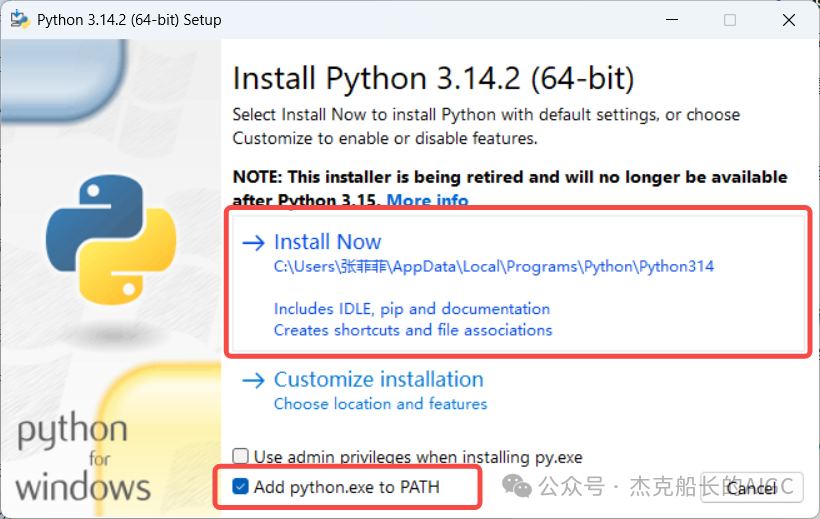Screen dimensions: 820x519
Task: Click "Includes IDLE, pip and documentation" text
Action: pyautogui.click(x=412, y=309)
